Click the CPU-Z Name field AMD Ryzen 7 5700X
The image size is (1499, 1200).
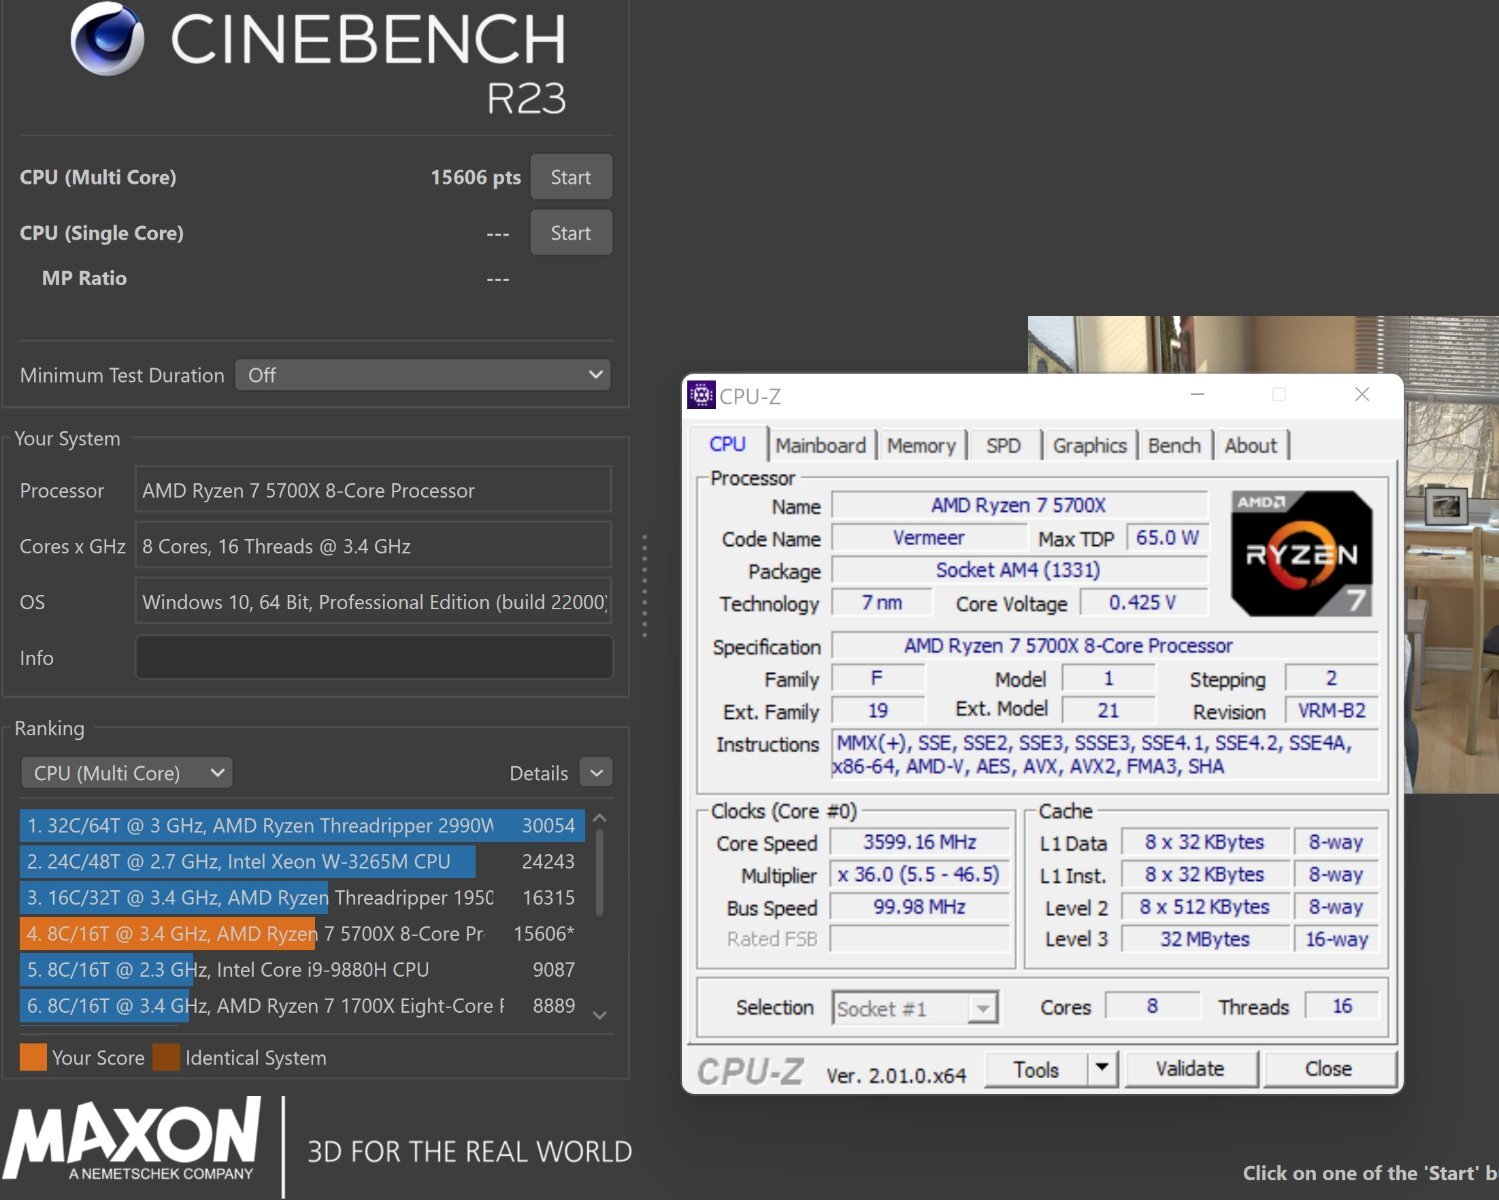1019,505
